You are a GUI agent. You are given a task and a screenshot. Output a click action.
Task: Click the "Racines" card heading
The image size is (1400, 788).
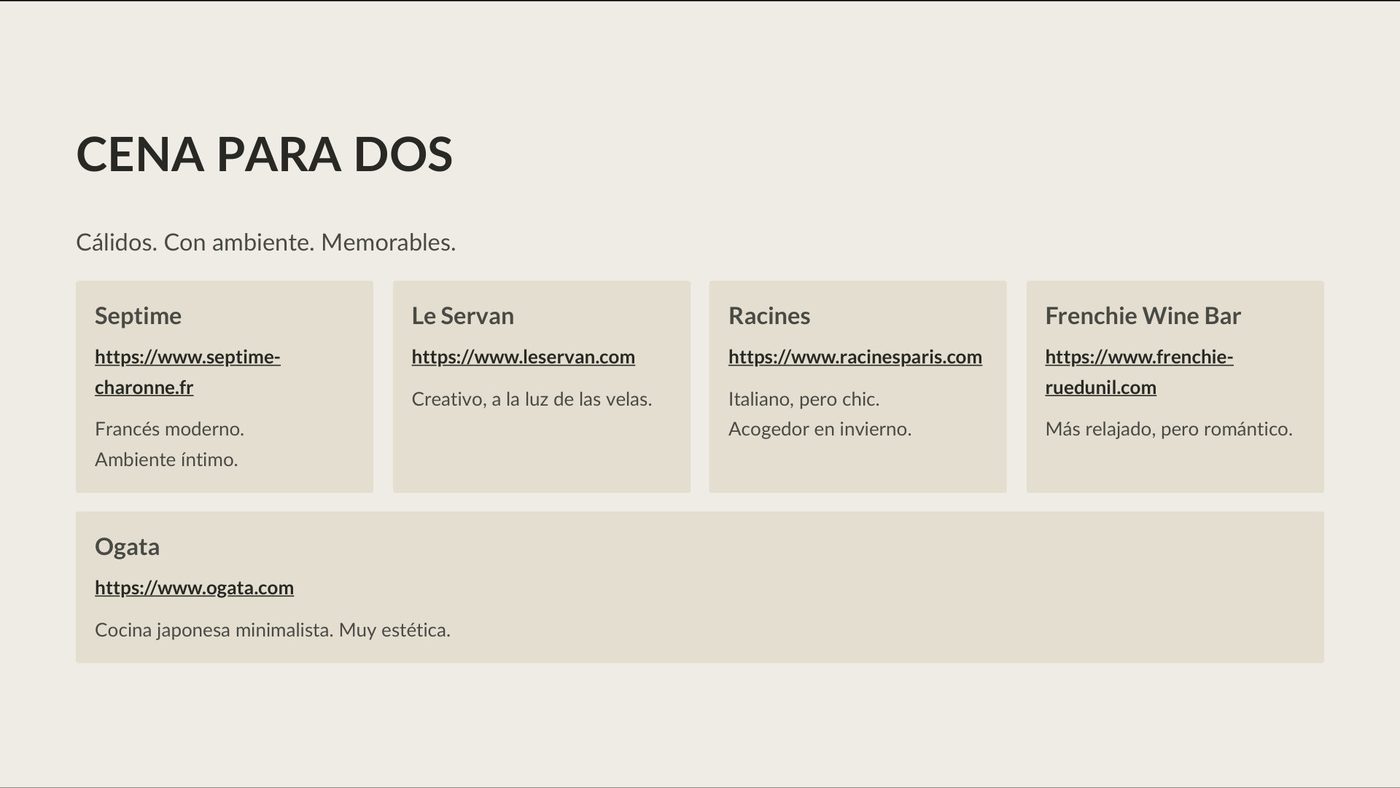coord(769,316)
